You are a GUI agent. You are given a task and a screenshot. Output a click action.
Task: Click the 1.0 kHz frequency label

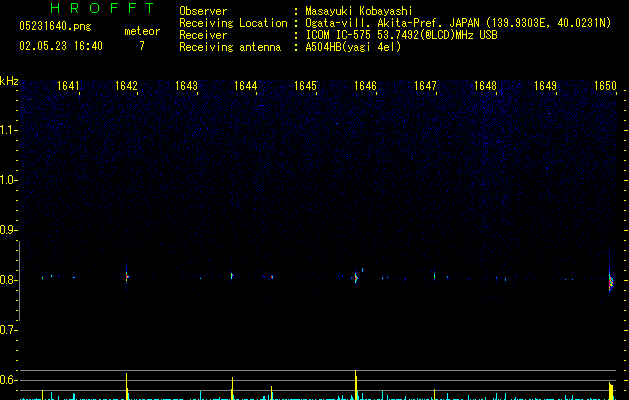coord(8,180)
